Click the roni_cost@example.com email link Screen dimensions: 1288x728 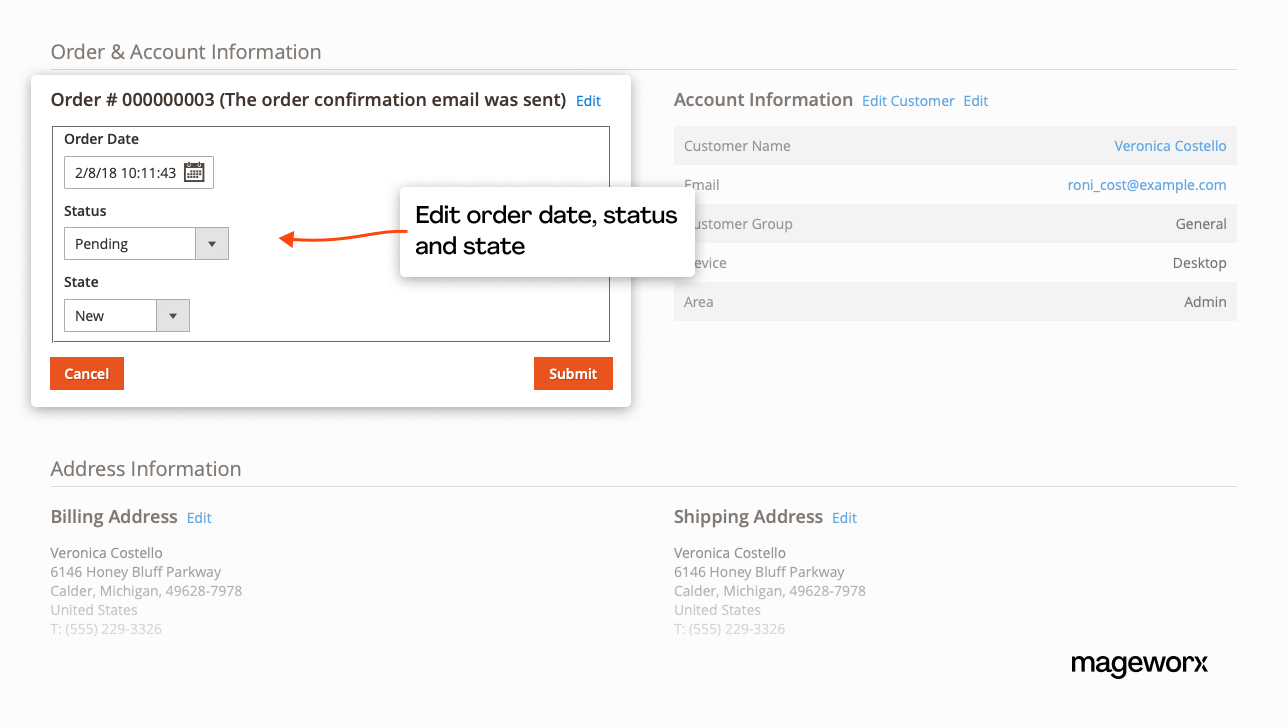(1146, 185)
